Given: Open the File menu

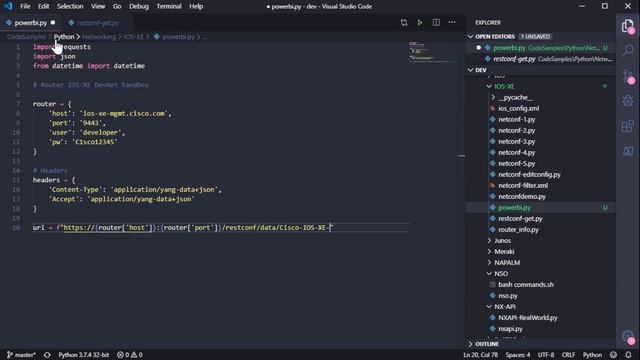Looking at the screenshot, I should click(x=25, y=6).
